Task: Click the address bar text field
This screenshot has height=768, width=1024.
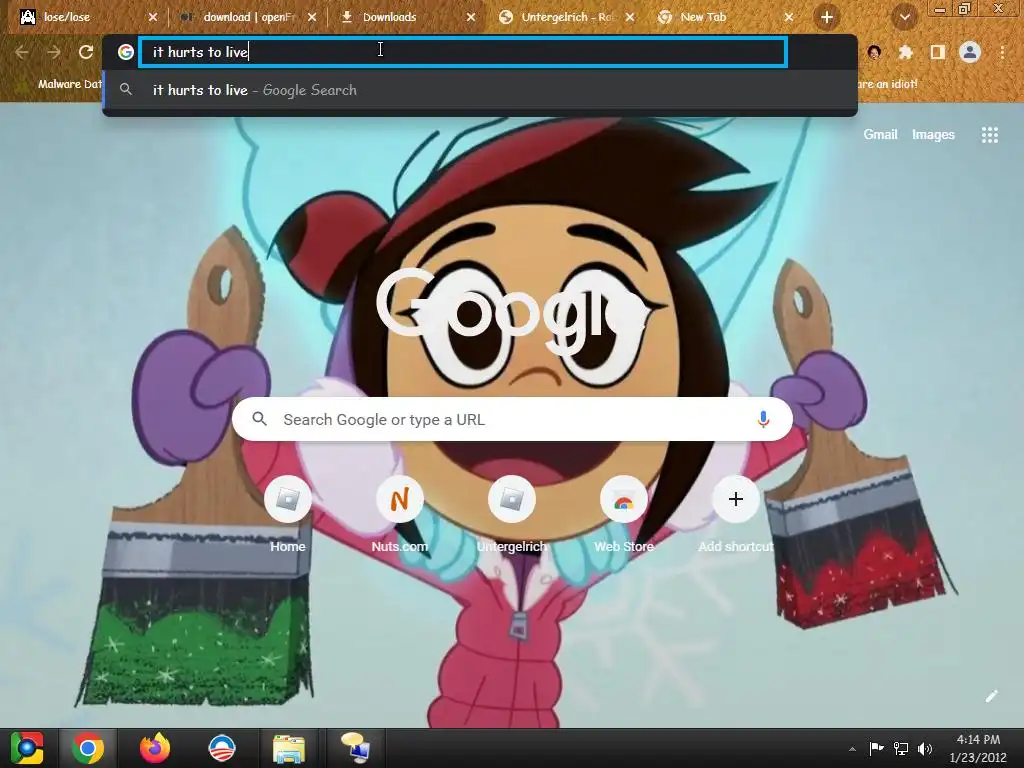Action: [463, 52]
